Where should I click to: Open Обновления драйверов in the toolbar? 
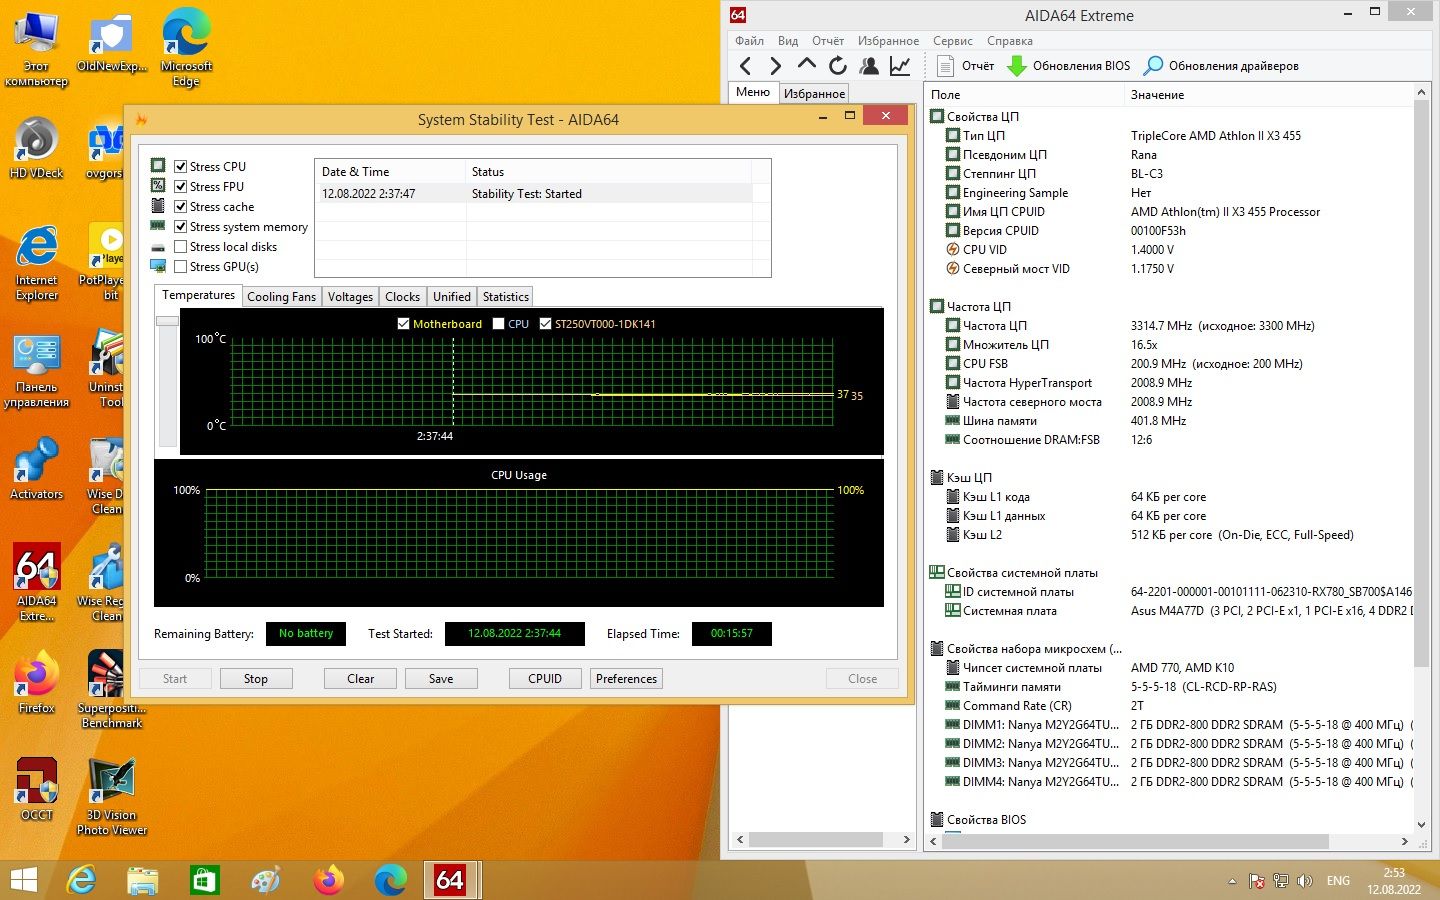(x=1221, y=66)
